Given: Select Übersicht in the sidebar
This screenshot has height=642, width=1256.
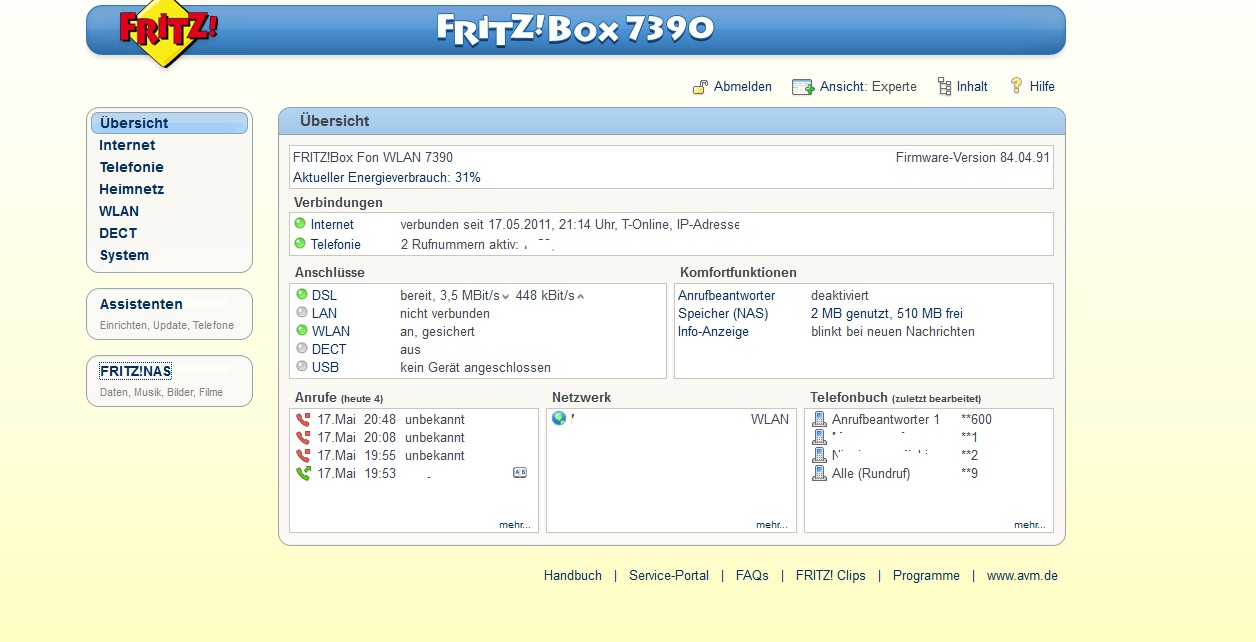Looking at the screenshot, I should click(169, 123).
